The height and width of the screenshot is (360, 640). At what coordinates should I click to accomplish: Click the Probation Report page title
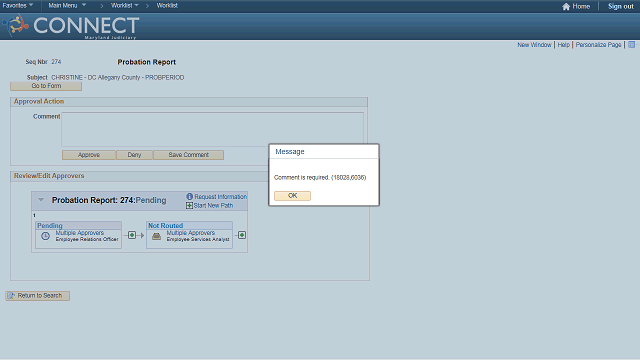(147, 62)
